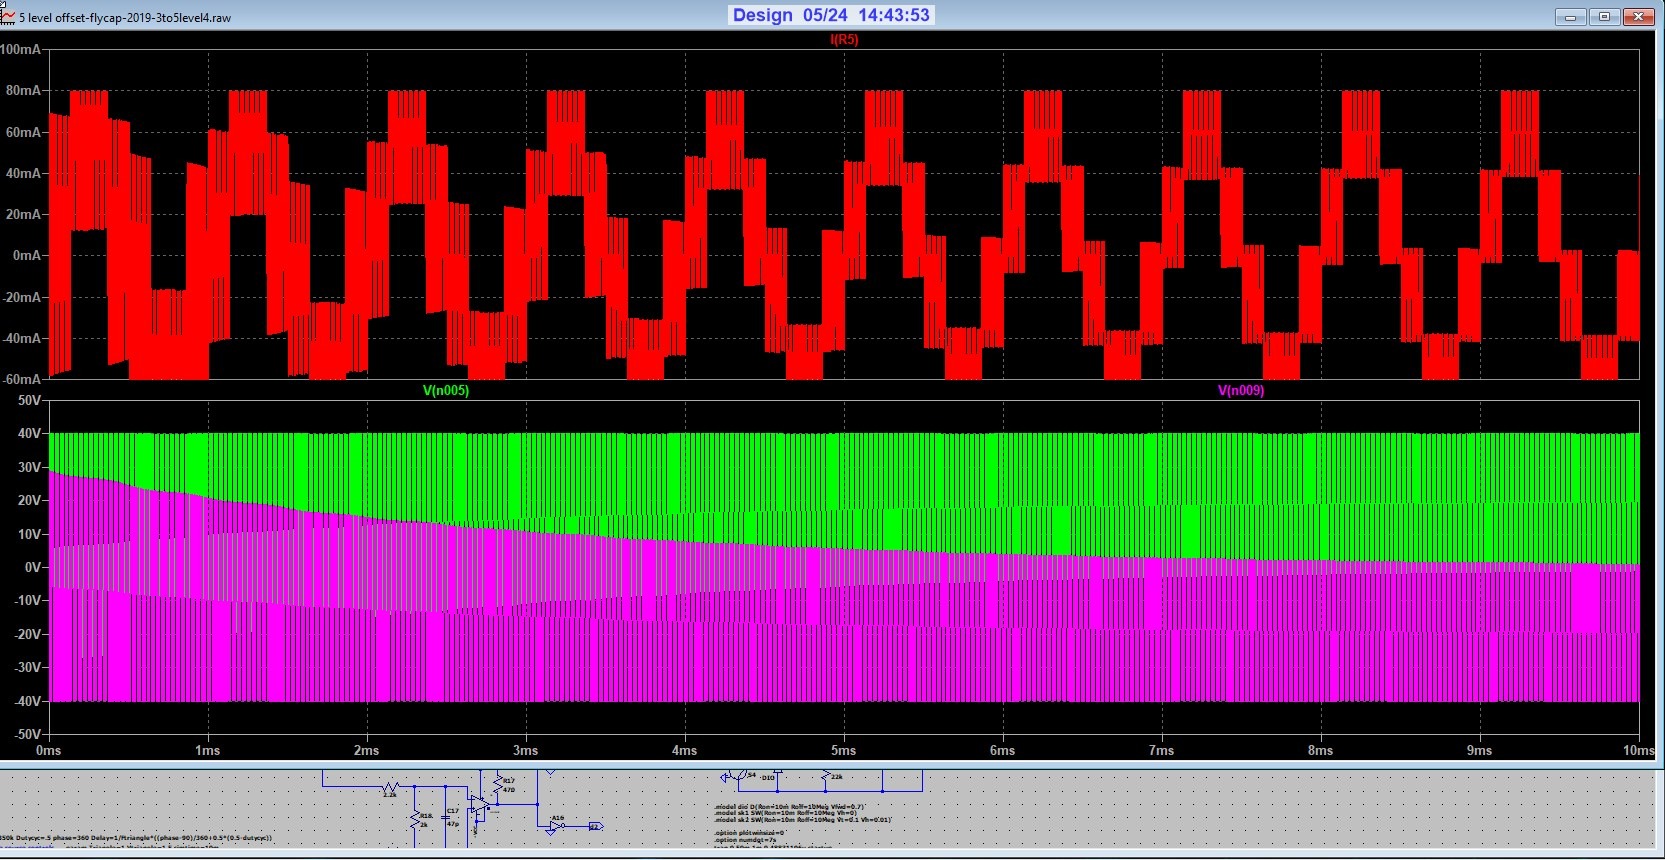This screenshot has width=1665, height=860.
Task: Click the 1ms time axis label
Action: click(207, 750)
